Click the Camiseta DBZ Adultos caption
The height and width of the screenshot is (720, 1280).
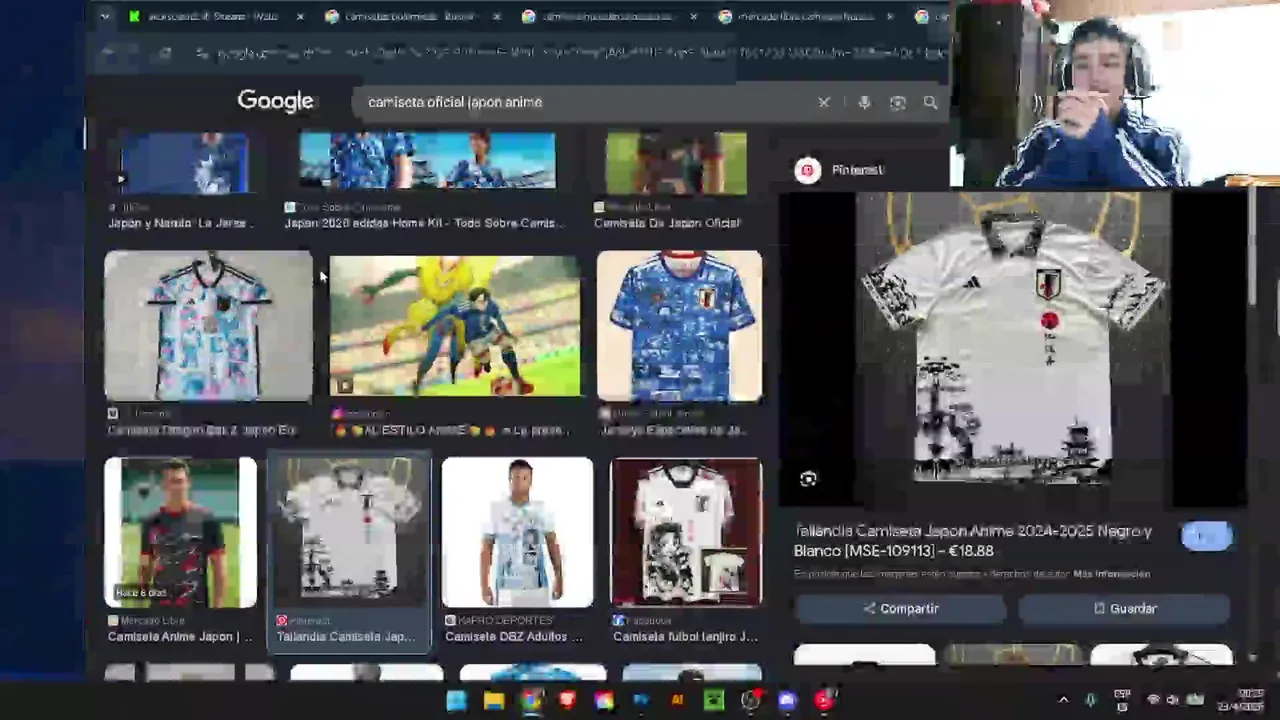pos(514,637)
